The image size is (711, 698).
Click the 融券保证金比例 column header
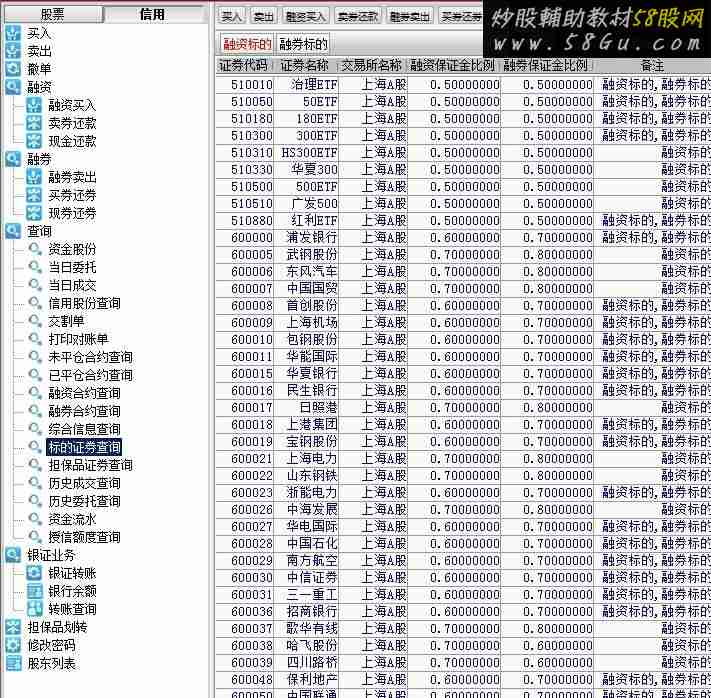click(x=546, y=66)
